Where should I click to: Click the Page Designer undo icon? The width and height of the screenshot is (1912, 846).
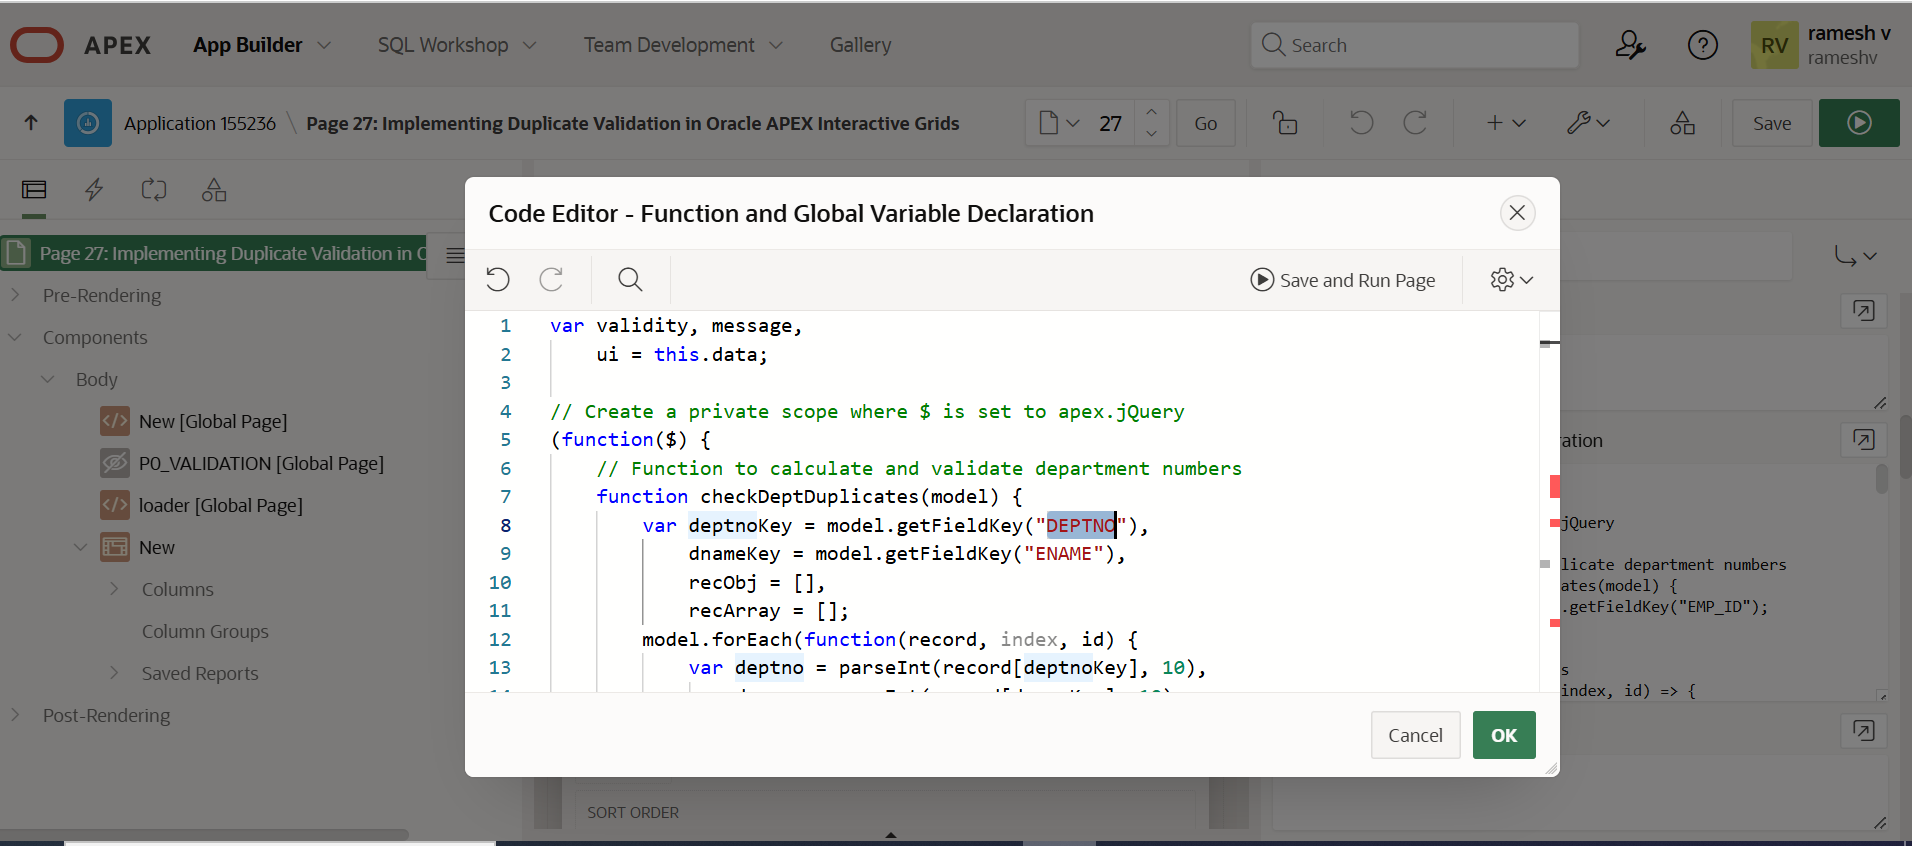pos(1361,123)
